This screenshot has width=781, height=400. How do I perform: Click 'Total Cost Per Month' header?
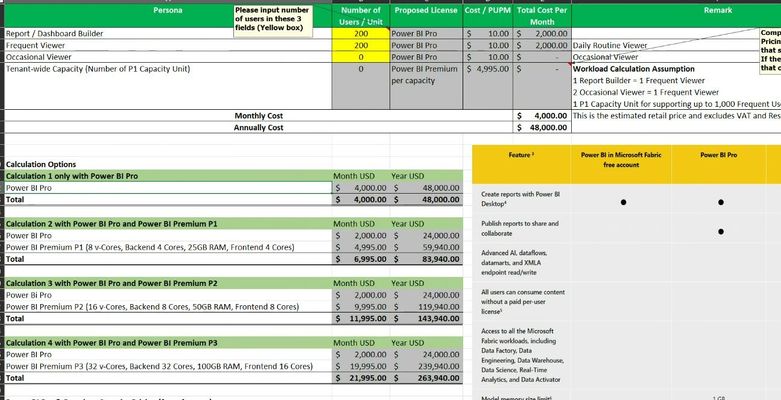[542, 15]
